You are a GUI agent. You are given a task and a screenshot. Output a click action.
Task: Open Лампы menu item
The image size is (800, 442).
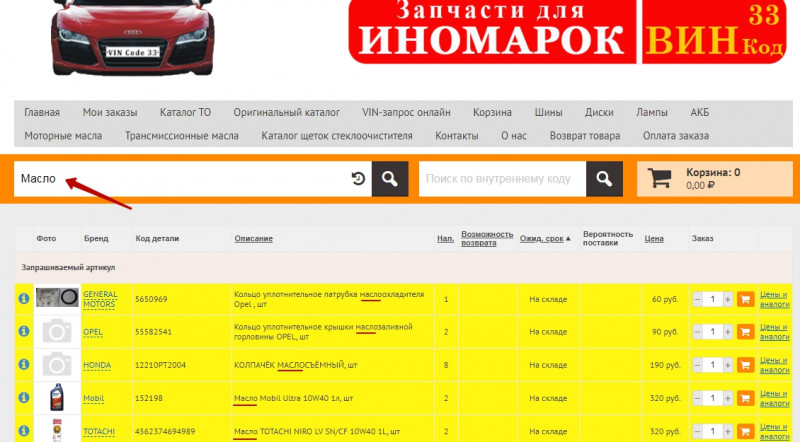[652, 112]
